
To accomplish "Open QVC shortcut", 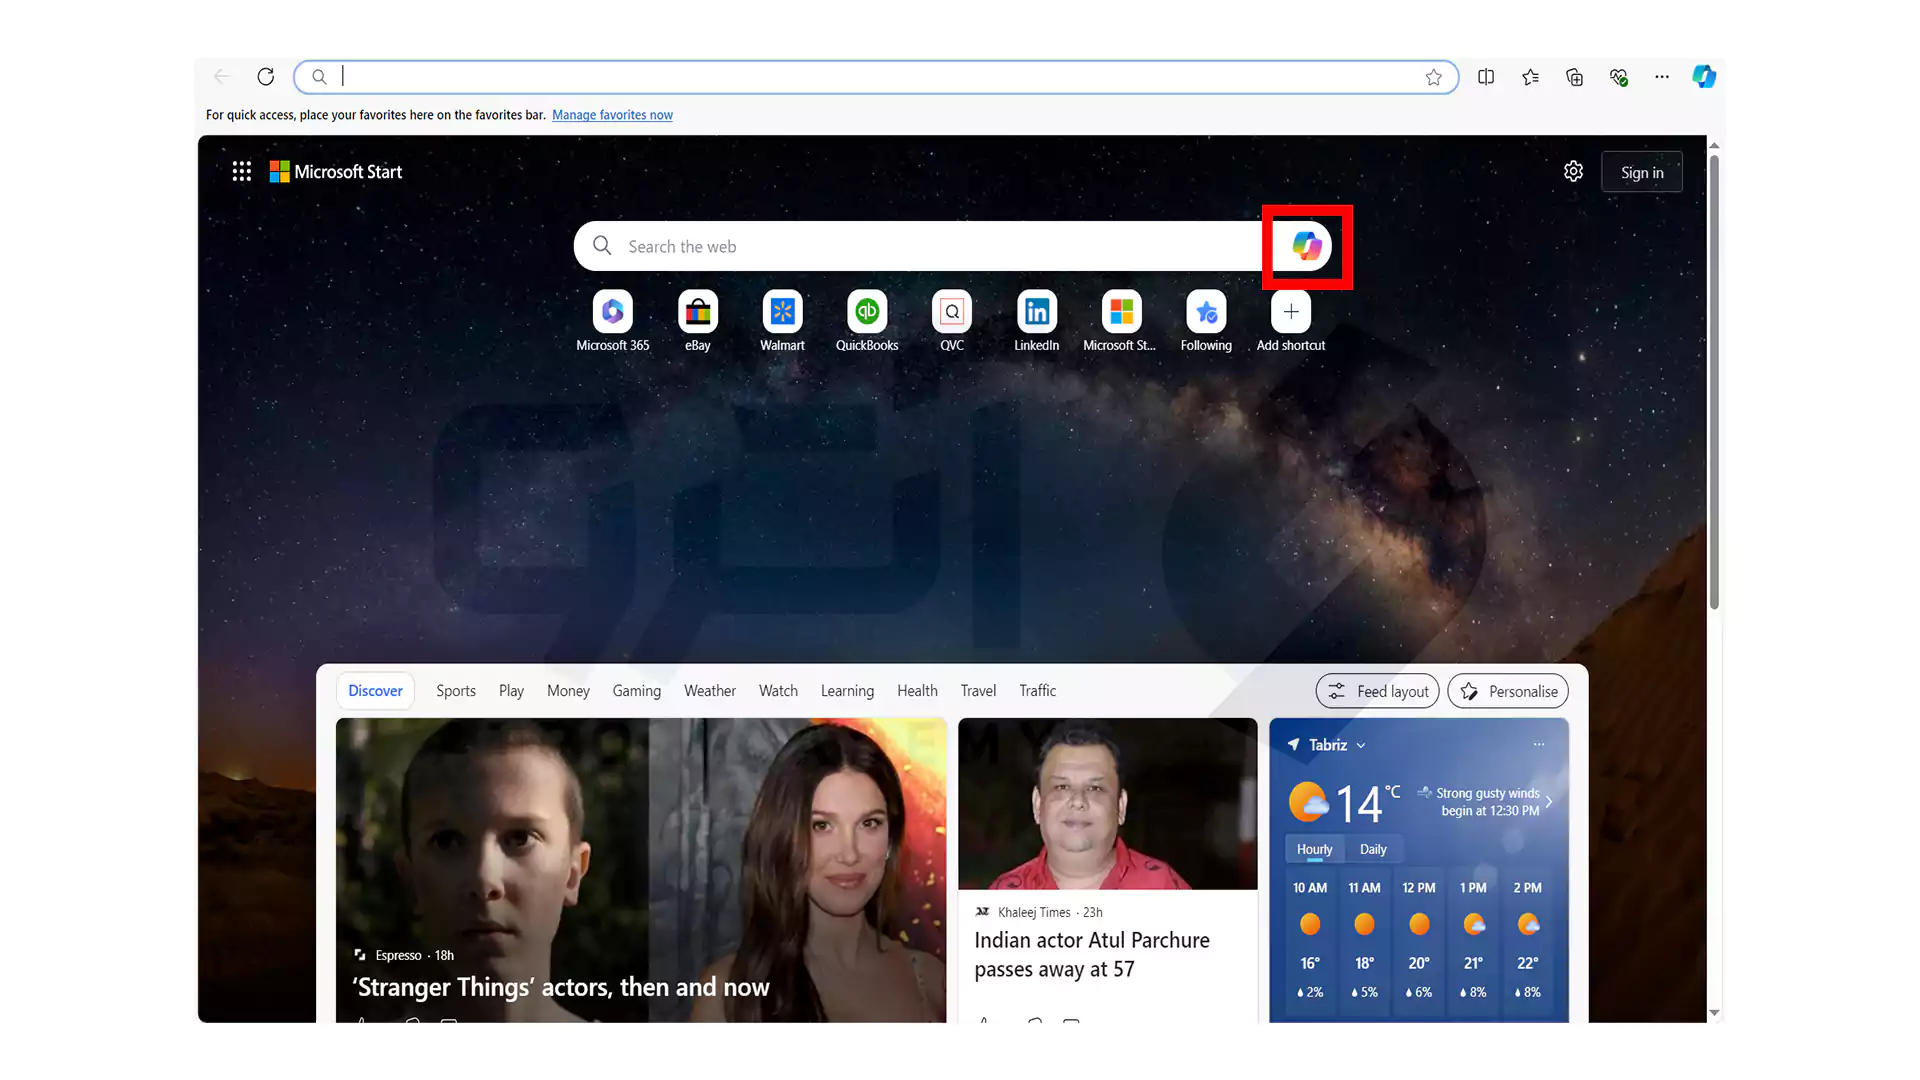I will [952, 322].
